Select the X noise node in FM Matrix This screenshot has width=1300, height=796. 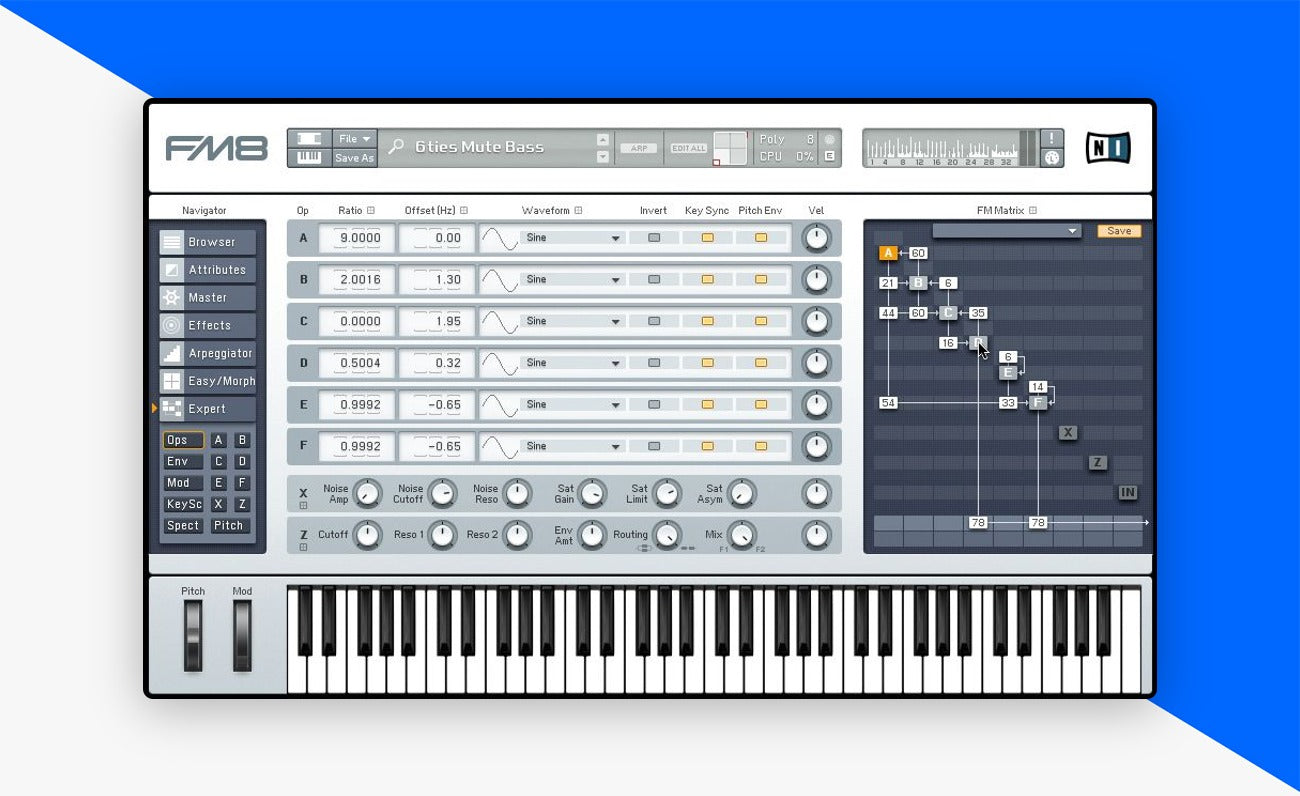[x=1068, y=433]
